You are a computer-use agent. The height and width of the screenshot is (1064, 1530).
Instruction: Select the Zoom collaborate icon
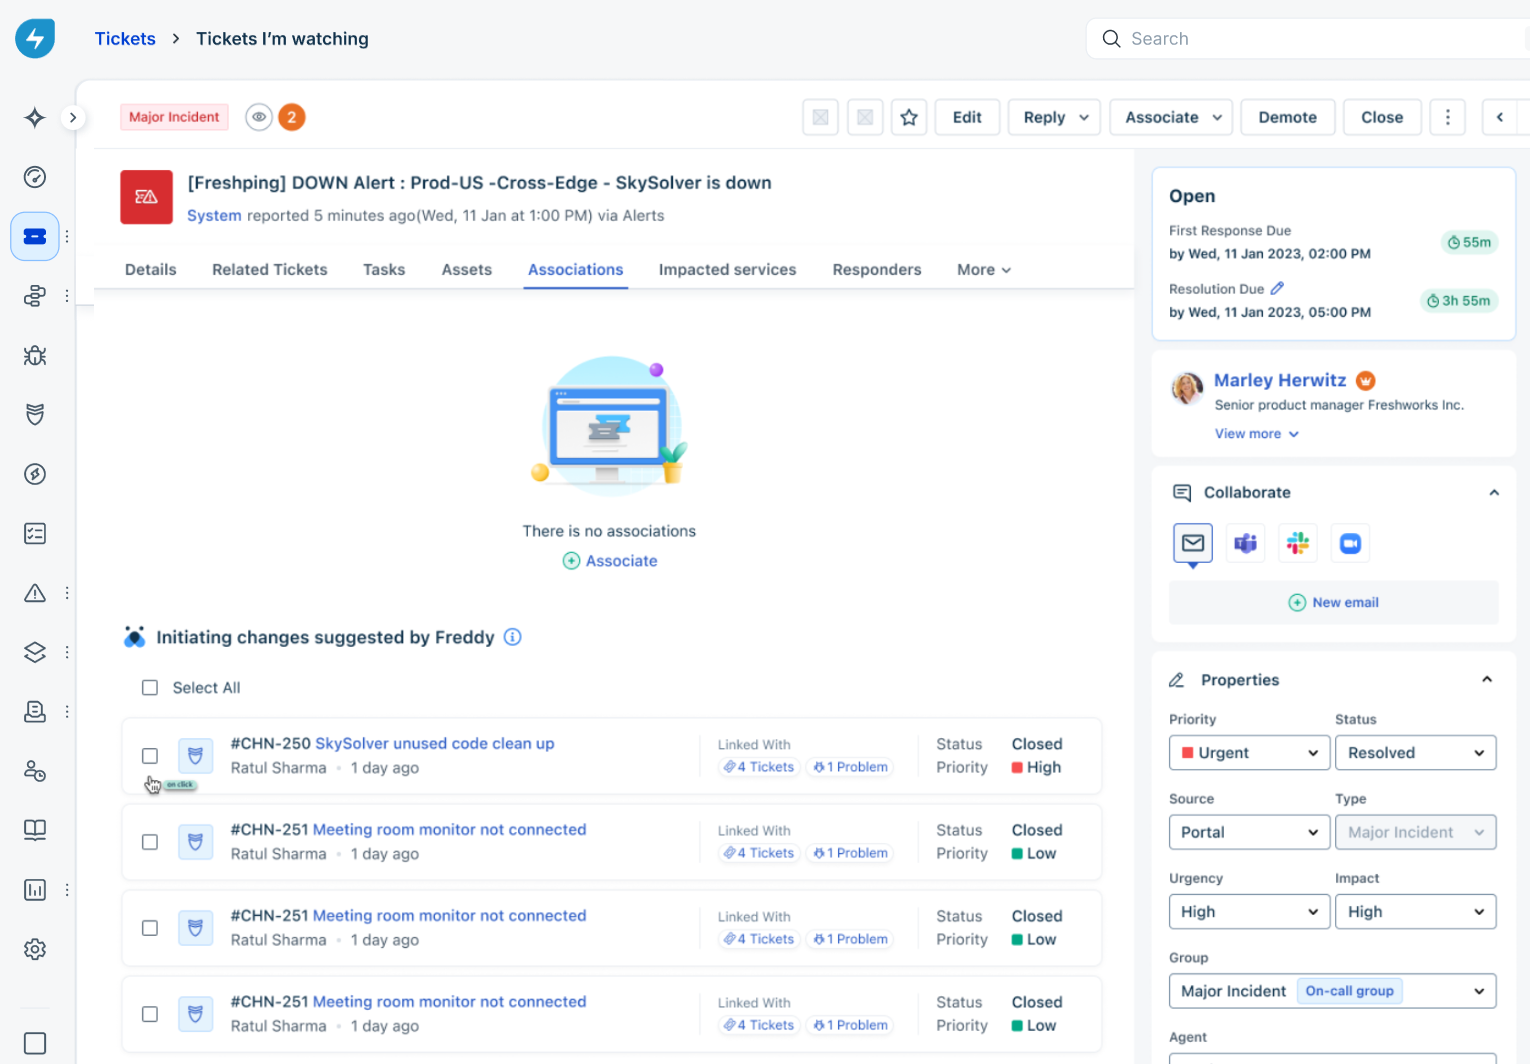click(1350, 543)
